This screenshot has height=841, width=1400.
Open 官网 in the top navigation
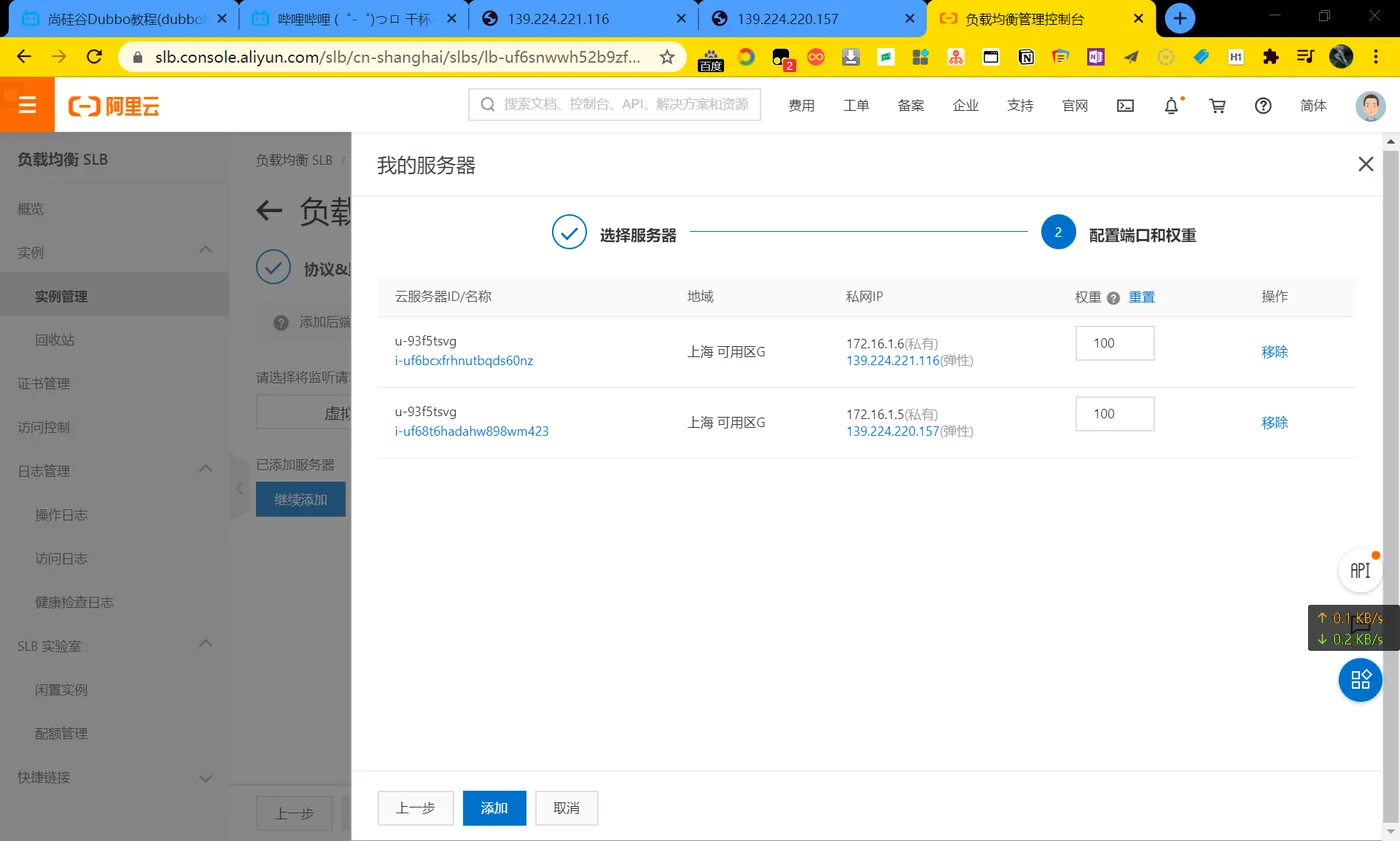tap(1075, 105)
